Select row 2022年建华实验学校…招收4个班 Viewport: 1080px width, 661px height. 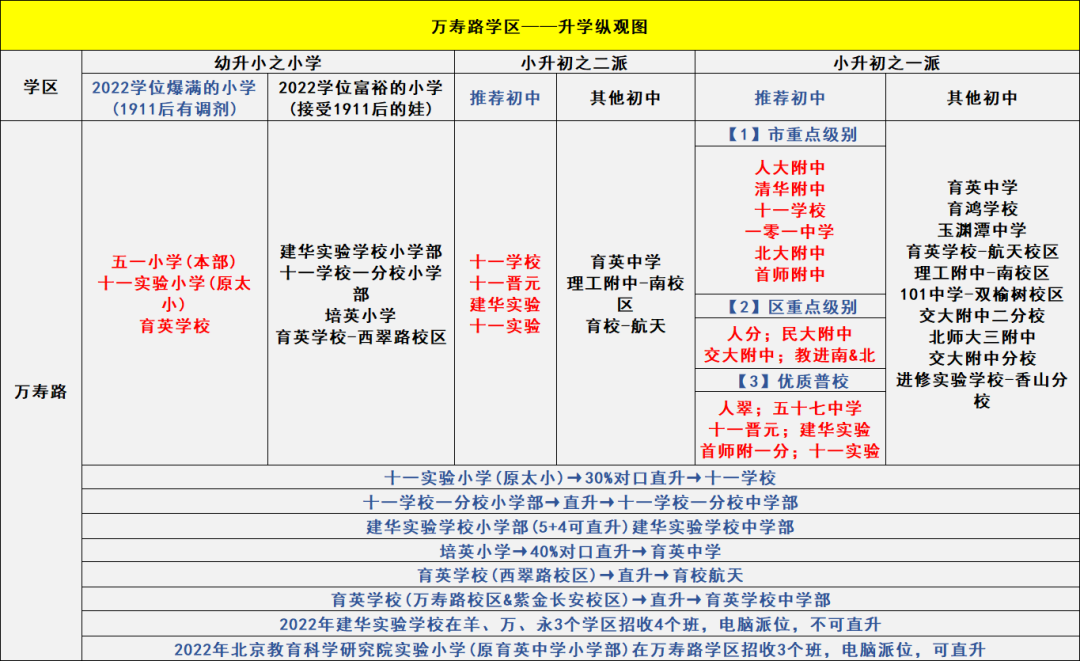[581, 625]
